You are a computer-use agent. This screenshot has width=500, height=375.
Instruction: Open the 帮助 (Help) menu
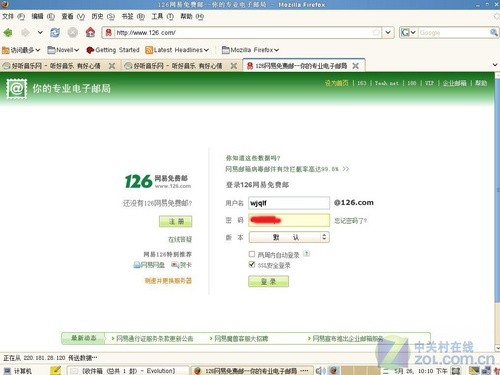[x=192, y=16]
